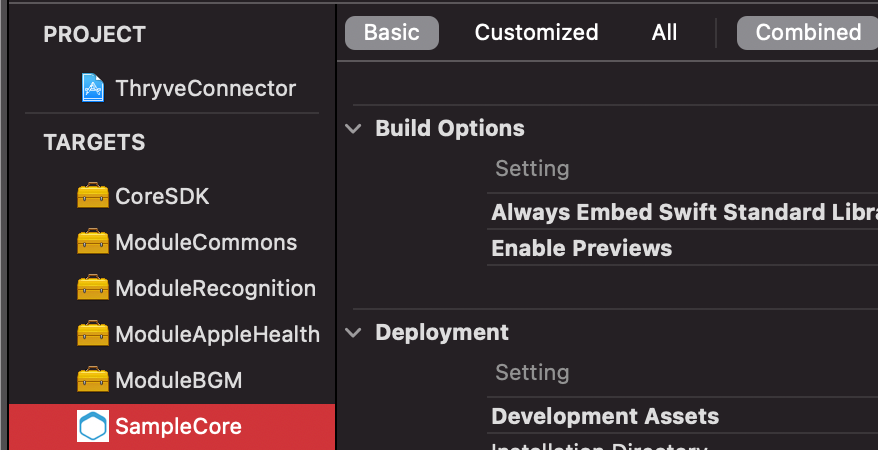Select the Development Assets setting row
Viewport: 878px width, 450px height.
point(605,416)
